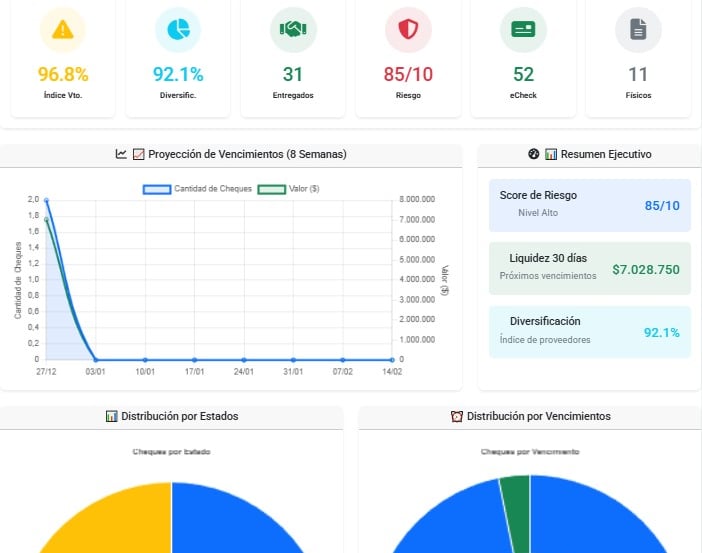Screen dimensions: 702x553
Task: Click the 52 eCheck value
Action: coord(523,74)
